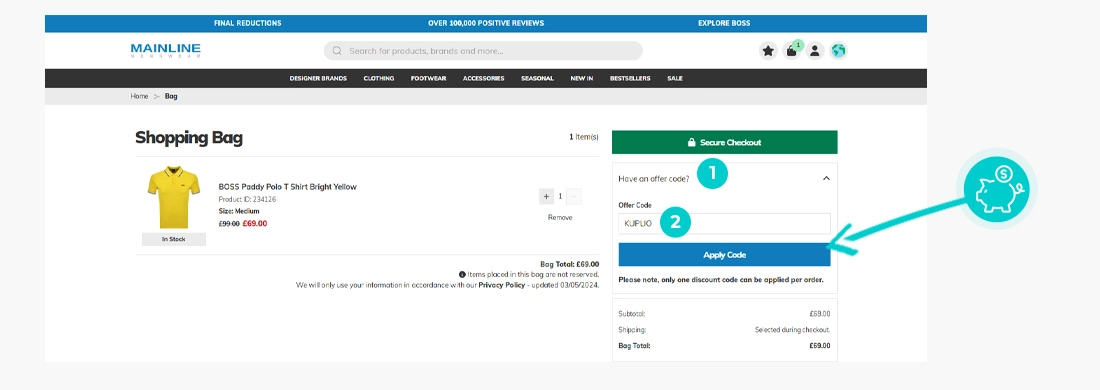Click the Apply Code button
Screen dimensions: 1100x390
click(x=725, y=255)
